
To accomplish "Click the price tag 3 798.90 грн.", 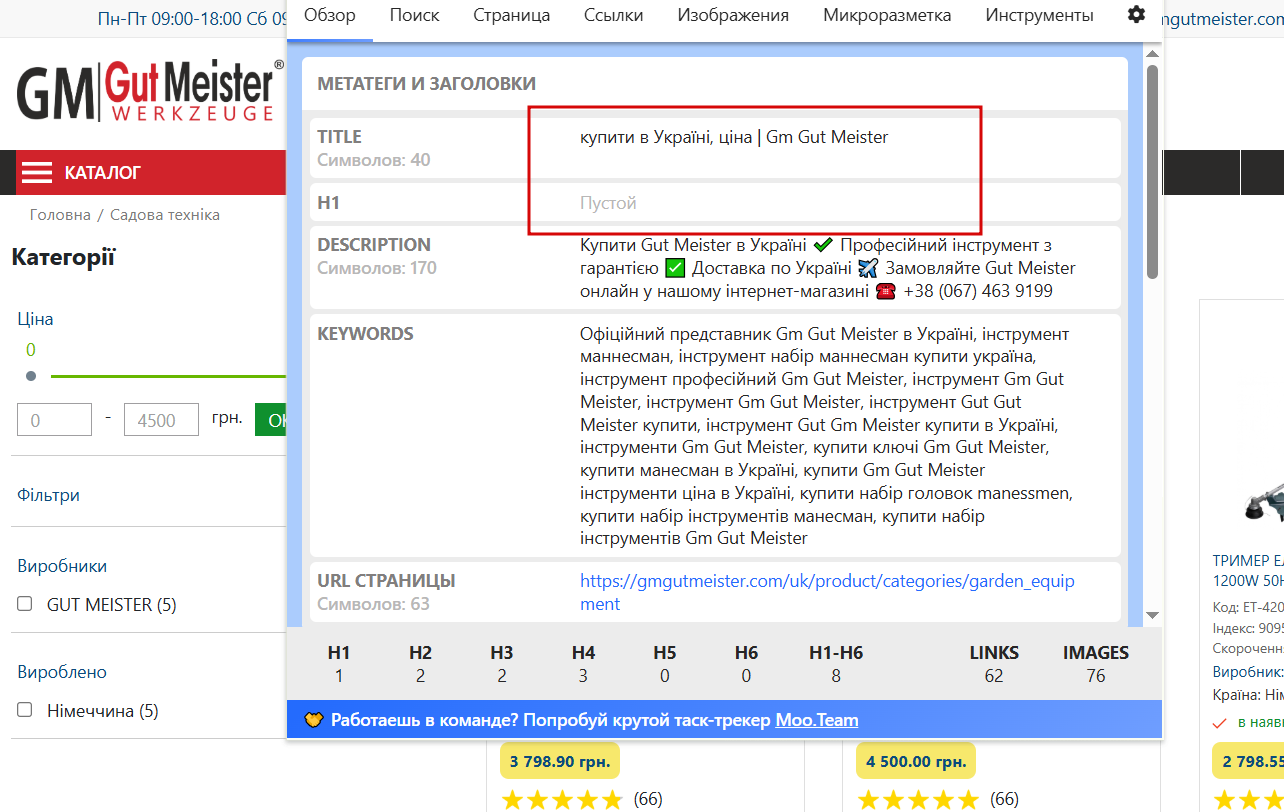I will point(560,761).
